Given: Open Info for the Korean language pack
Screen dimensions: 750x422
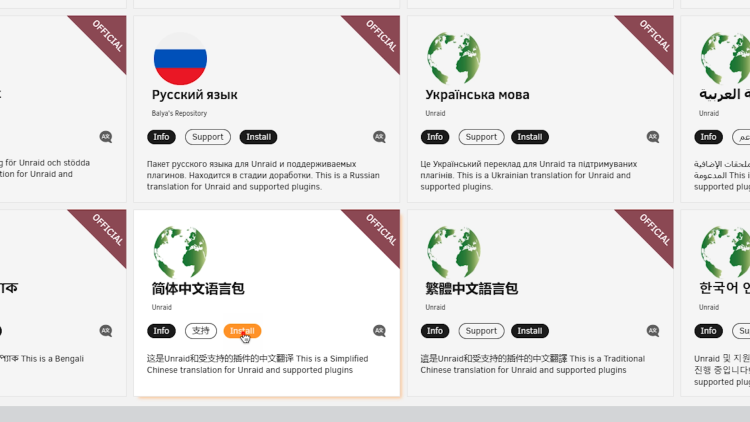Looking at the screenshot, I should [x=708, y=331].
